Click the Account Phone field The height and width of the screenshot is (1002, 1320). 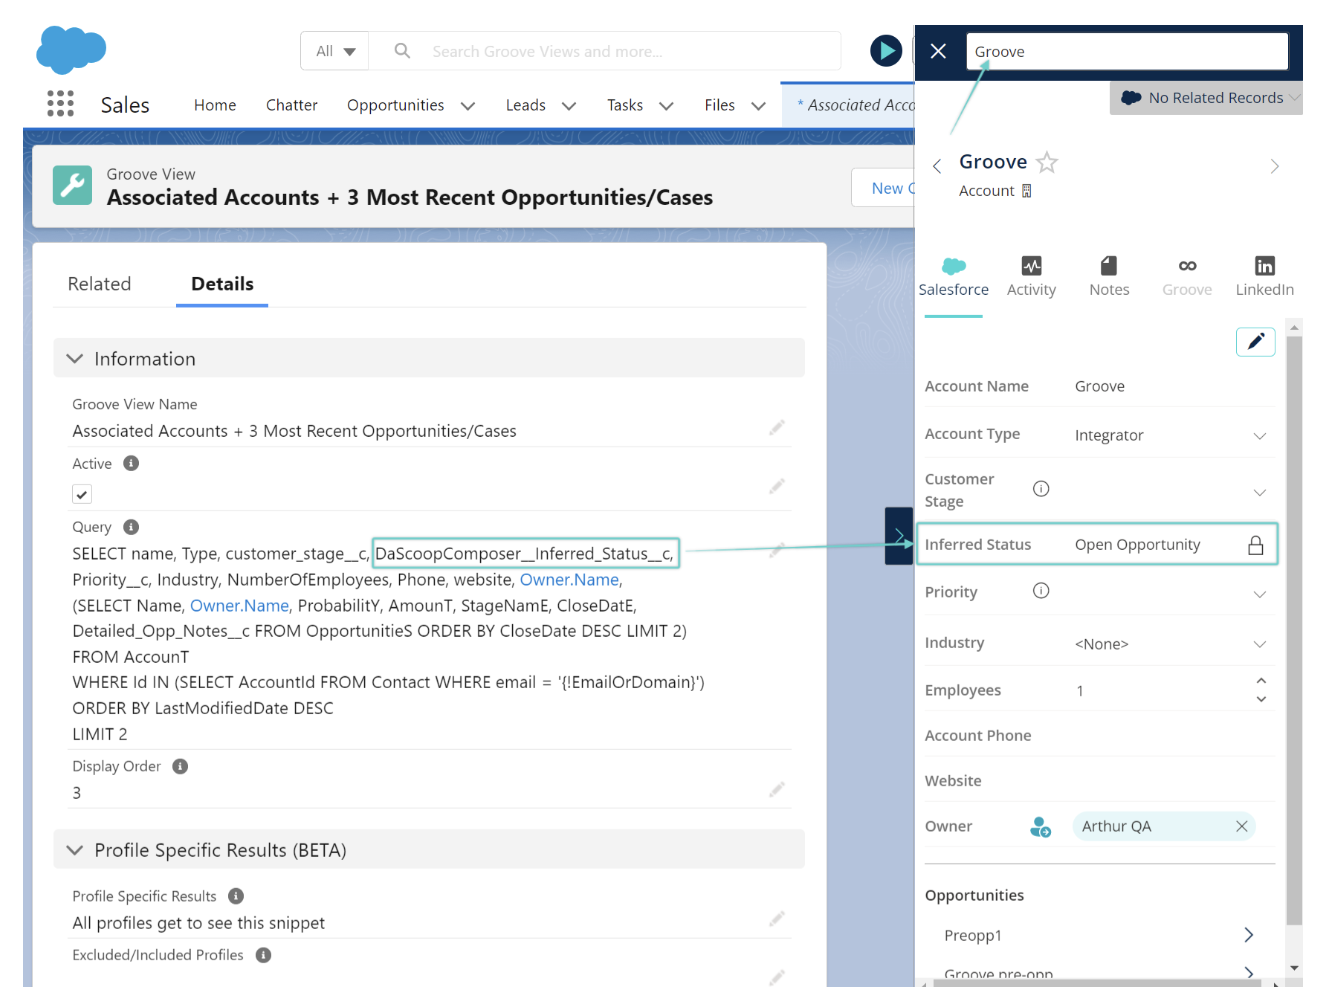1100,736
